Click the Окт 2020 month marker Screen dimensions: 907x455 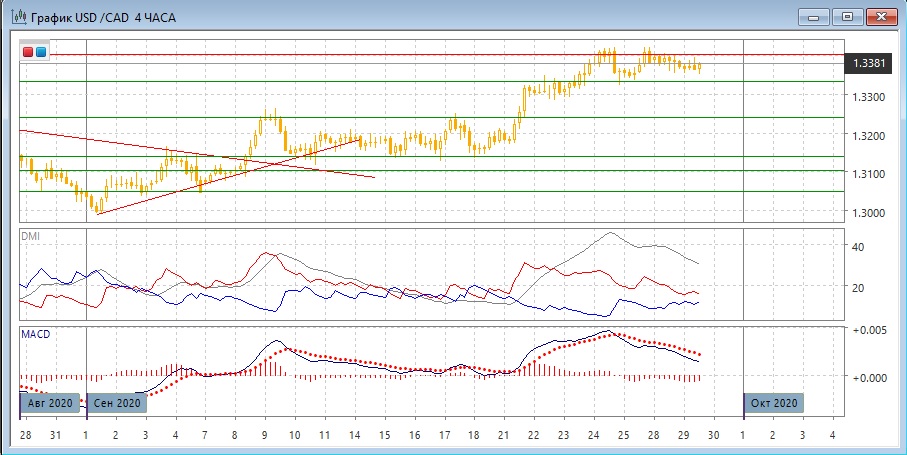pyautogui.click(x=772, y=403)
